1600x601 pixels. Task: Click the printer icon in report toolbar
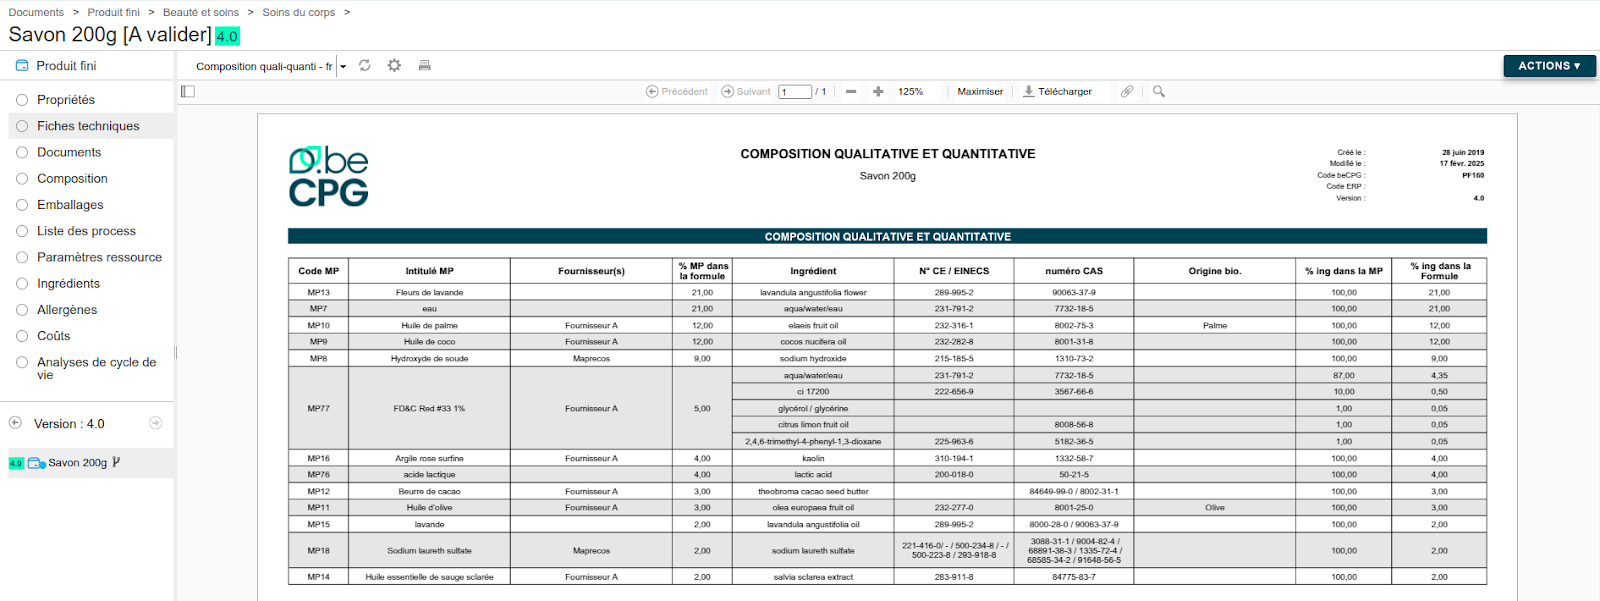pyautogui.click(x=424, y=65)
